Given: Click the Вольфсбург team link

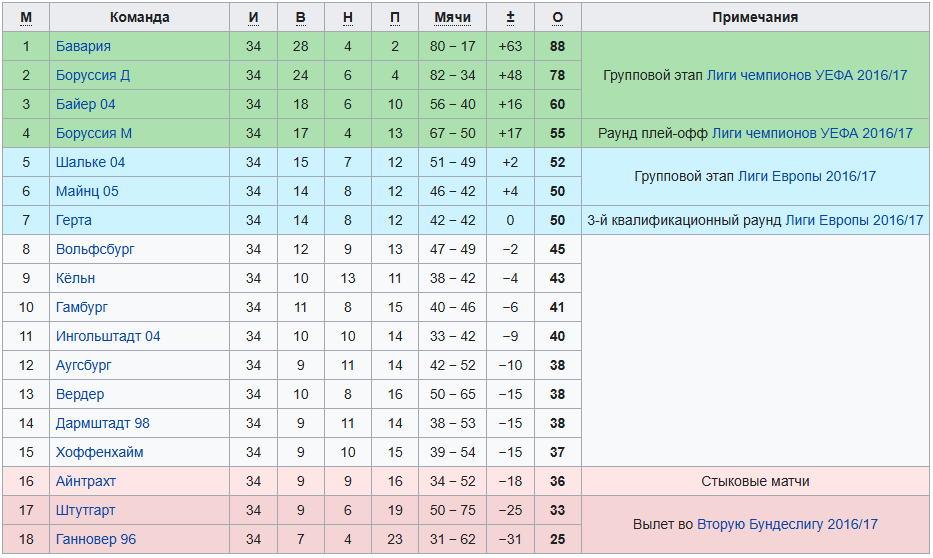Looking at the screenshot, I should click(95, 249).
